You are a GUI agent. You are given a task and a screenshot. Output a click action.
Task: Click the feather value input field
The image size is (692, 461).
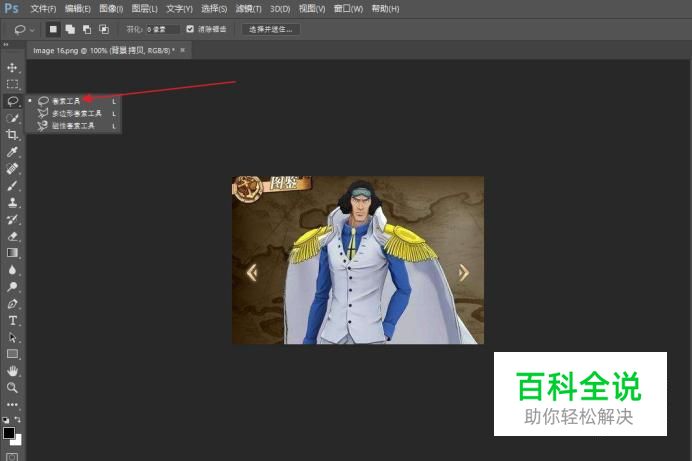click(x=162, y=30)
